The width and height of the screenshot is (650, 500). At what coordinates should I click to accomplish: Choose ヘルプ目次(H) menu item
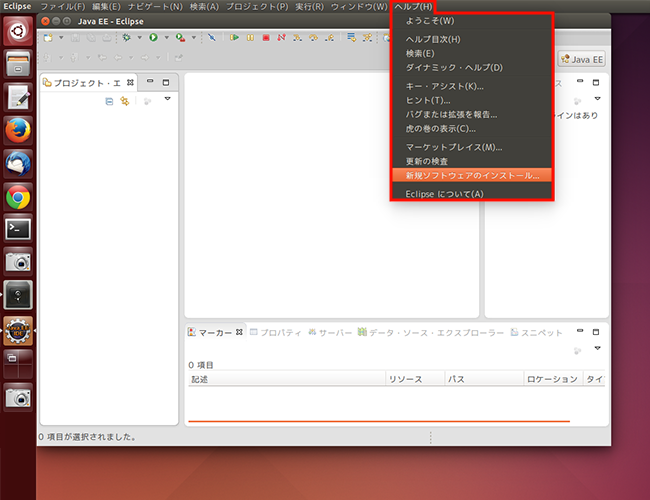pos(472,39)
